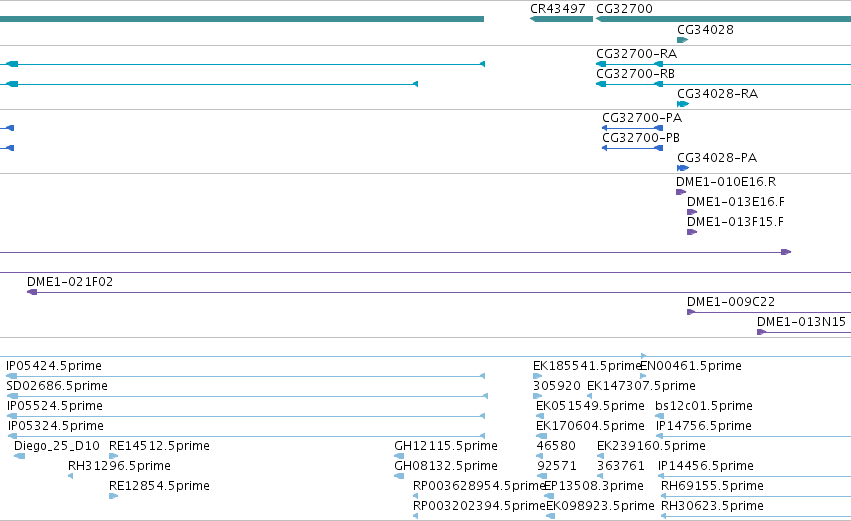Select the CG32700-PB protein feature
Image resolution: width=851 pixels, height=521 pixels.
632,148
